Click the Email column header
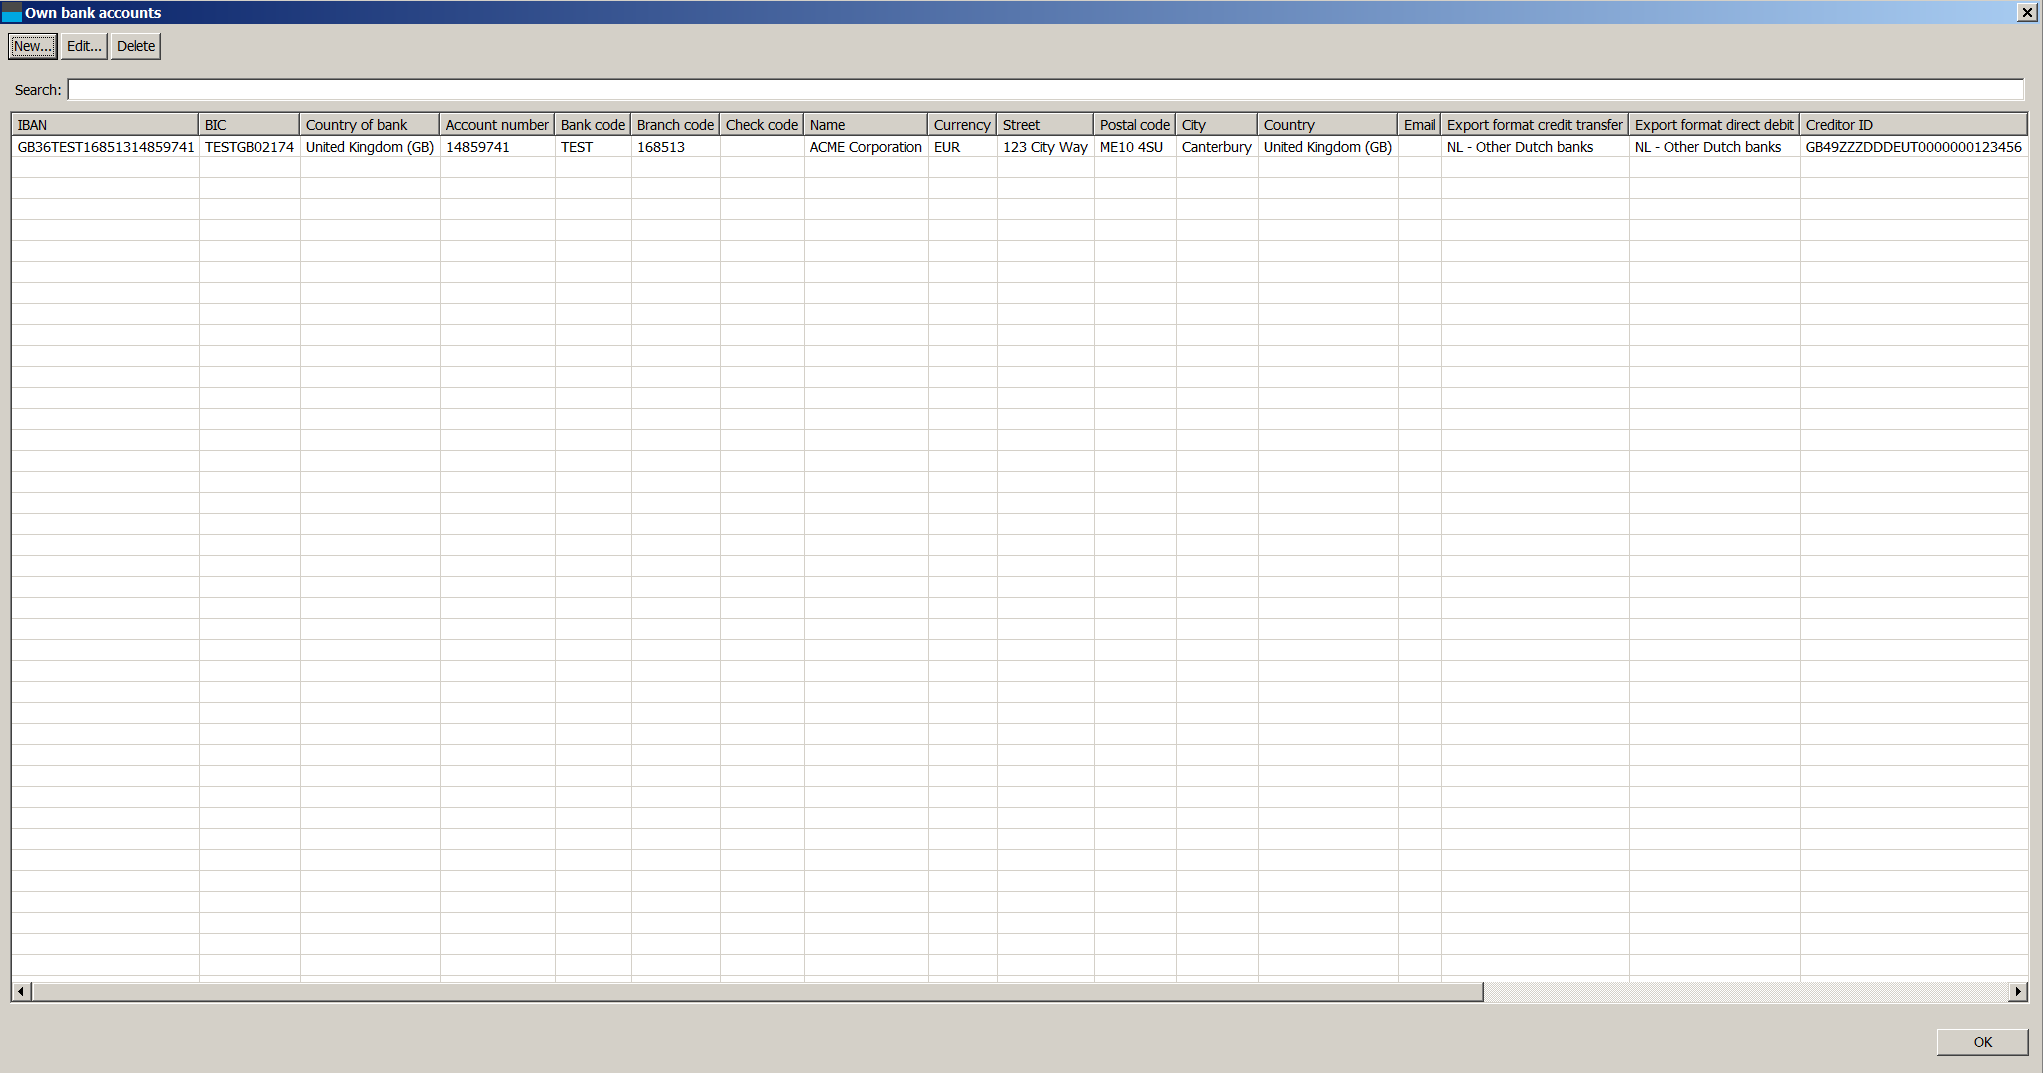Image resolution: width=2043 pixels, height=1073 pixels. [1419, 124]
